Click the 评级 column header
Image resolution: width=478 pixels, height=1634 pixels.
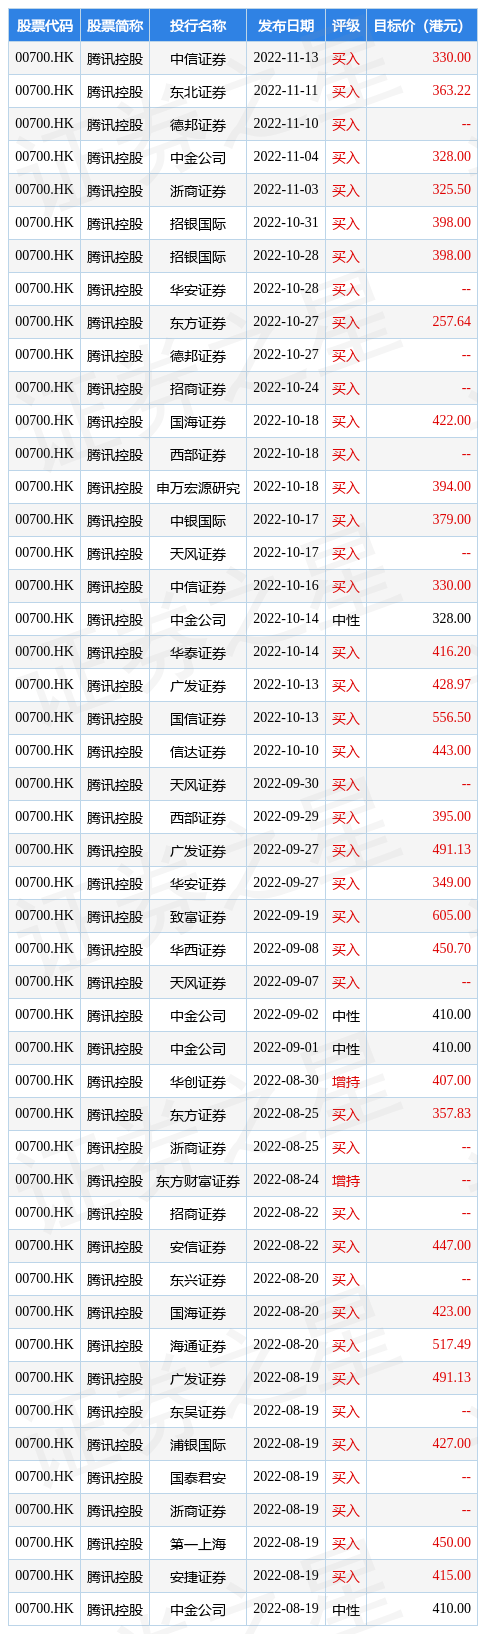point(346,26)
